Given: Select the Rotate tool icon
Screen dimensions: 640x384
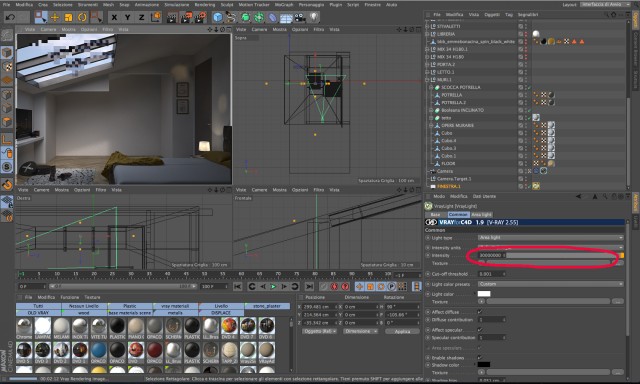Looking at the screenshot, I should point(82,17).
